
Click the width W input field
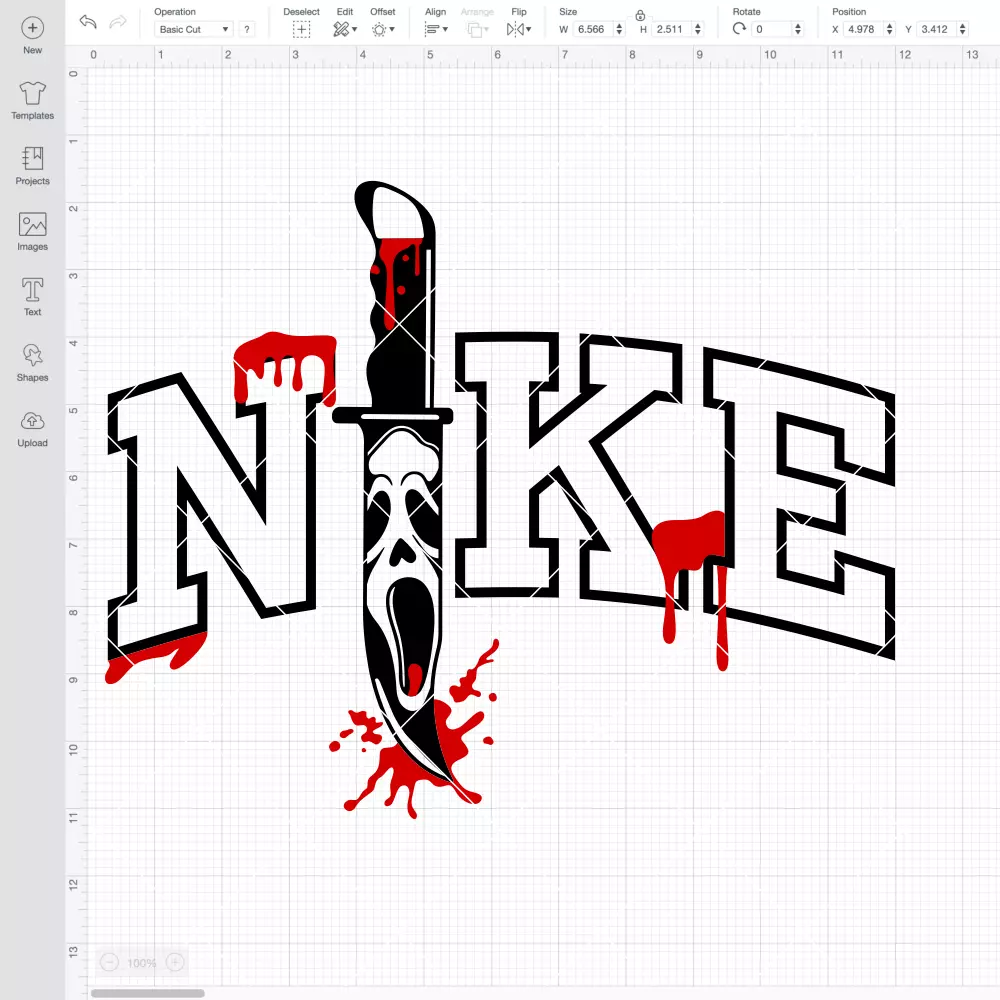(x=594, y=29)
